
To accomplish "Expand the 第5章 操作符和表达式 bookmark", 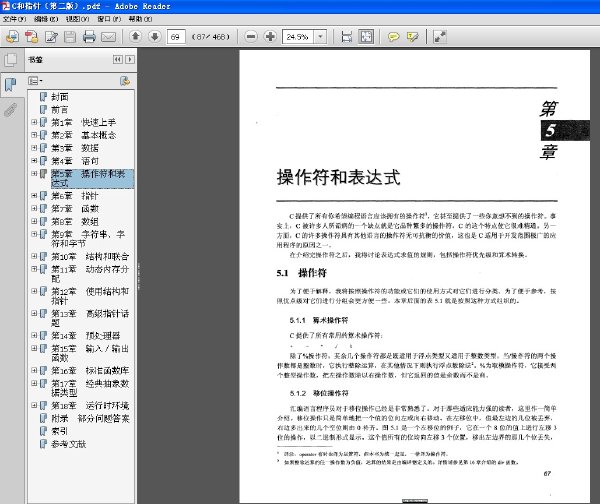I will point(34,173).
